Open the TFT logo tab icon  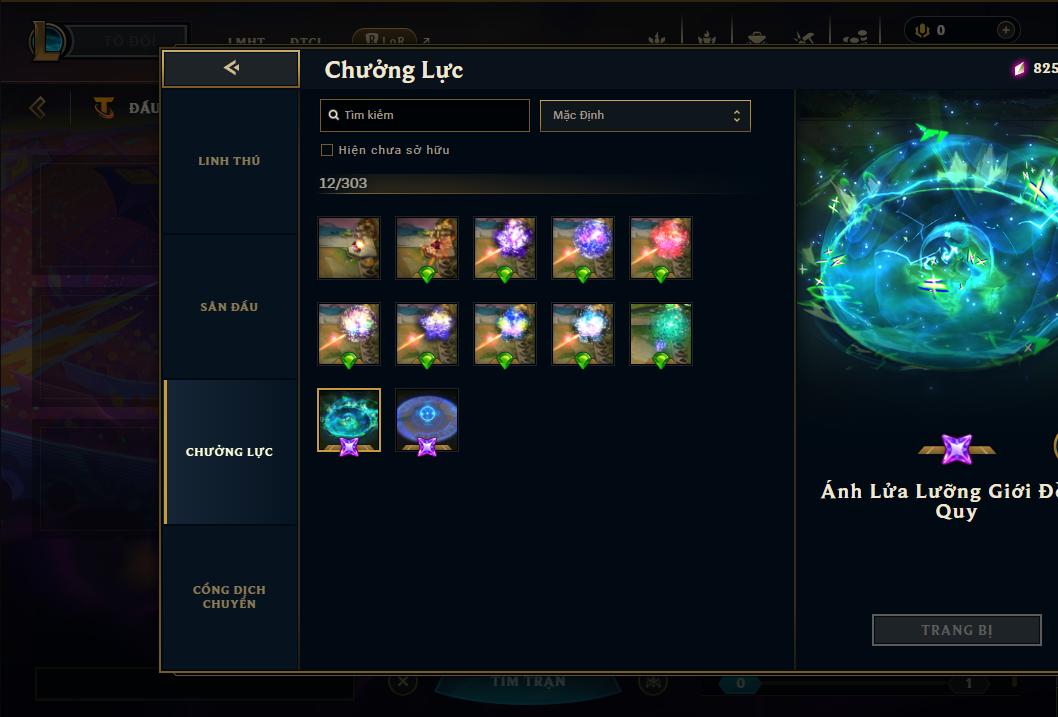[x=103, y=107]
